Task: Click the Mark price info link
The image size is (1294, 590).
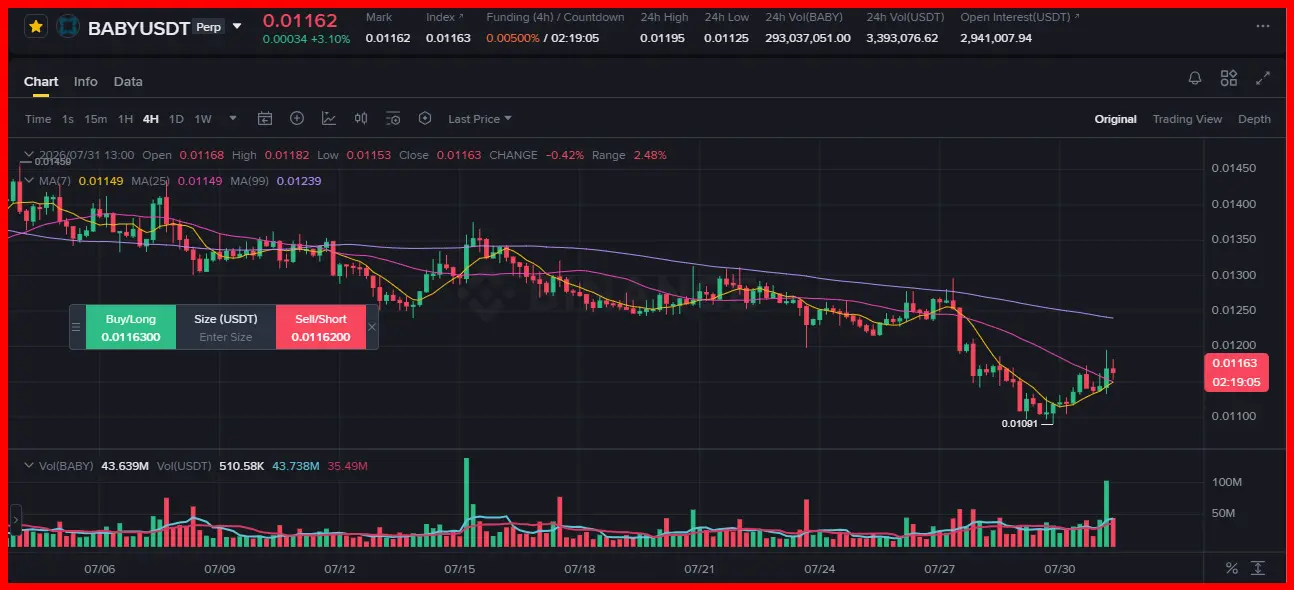Action: point(381,17)
